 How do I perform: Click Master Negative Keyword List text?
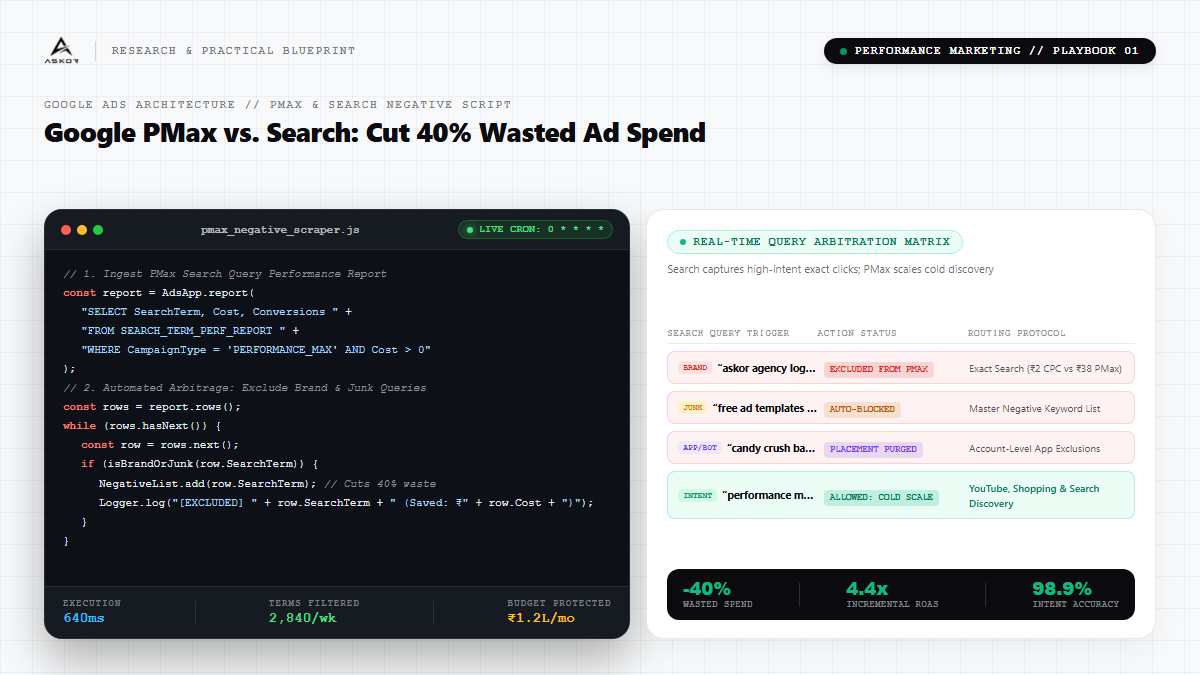point(1035,409)
